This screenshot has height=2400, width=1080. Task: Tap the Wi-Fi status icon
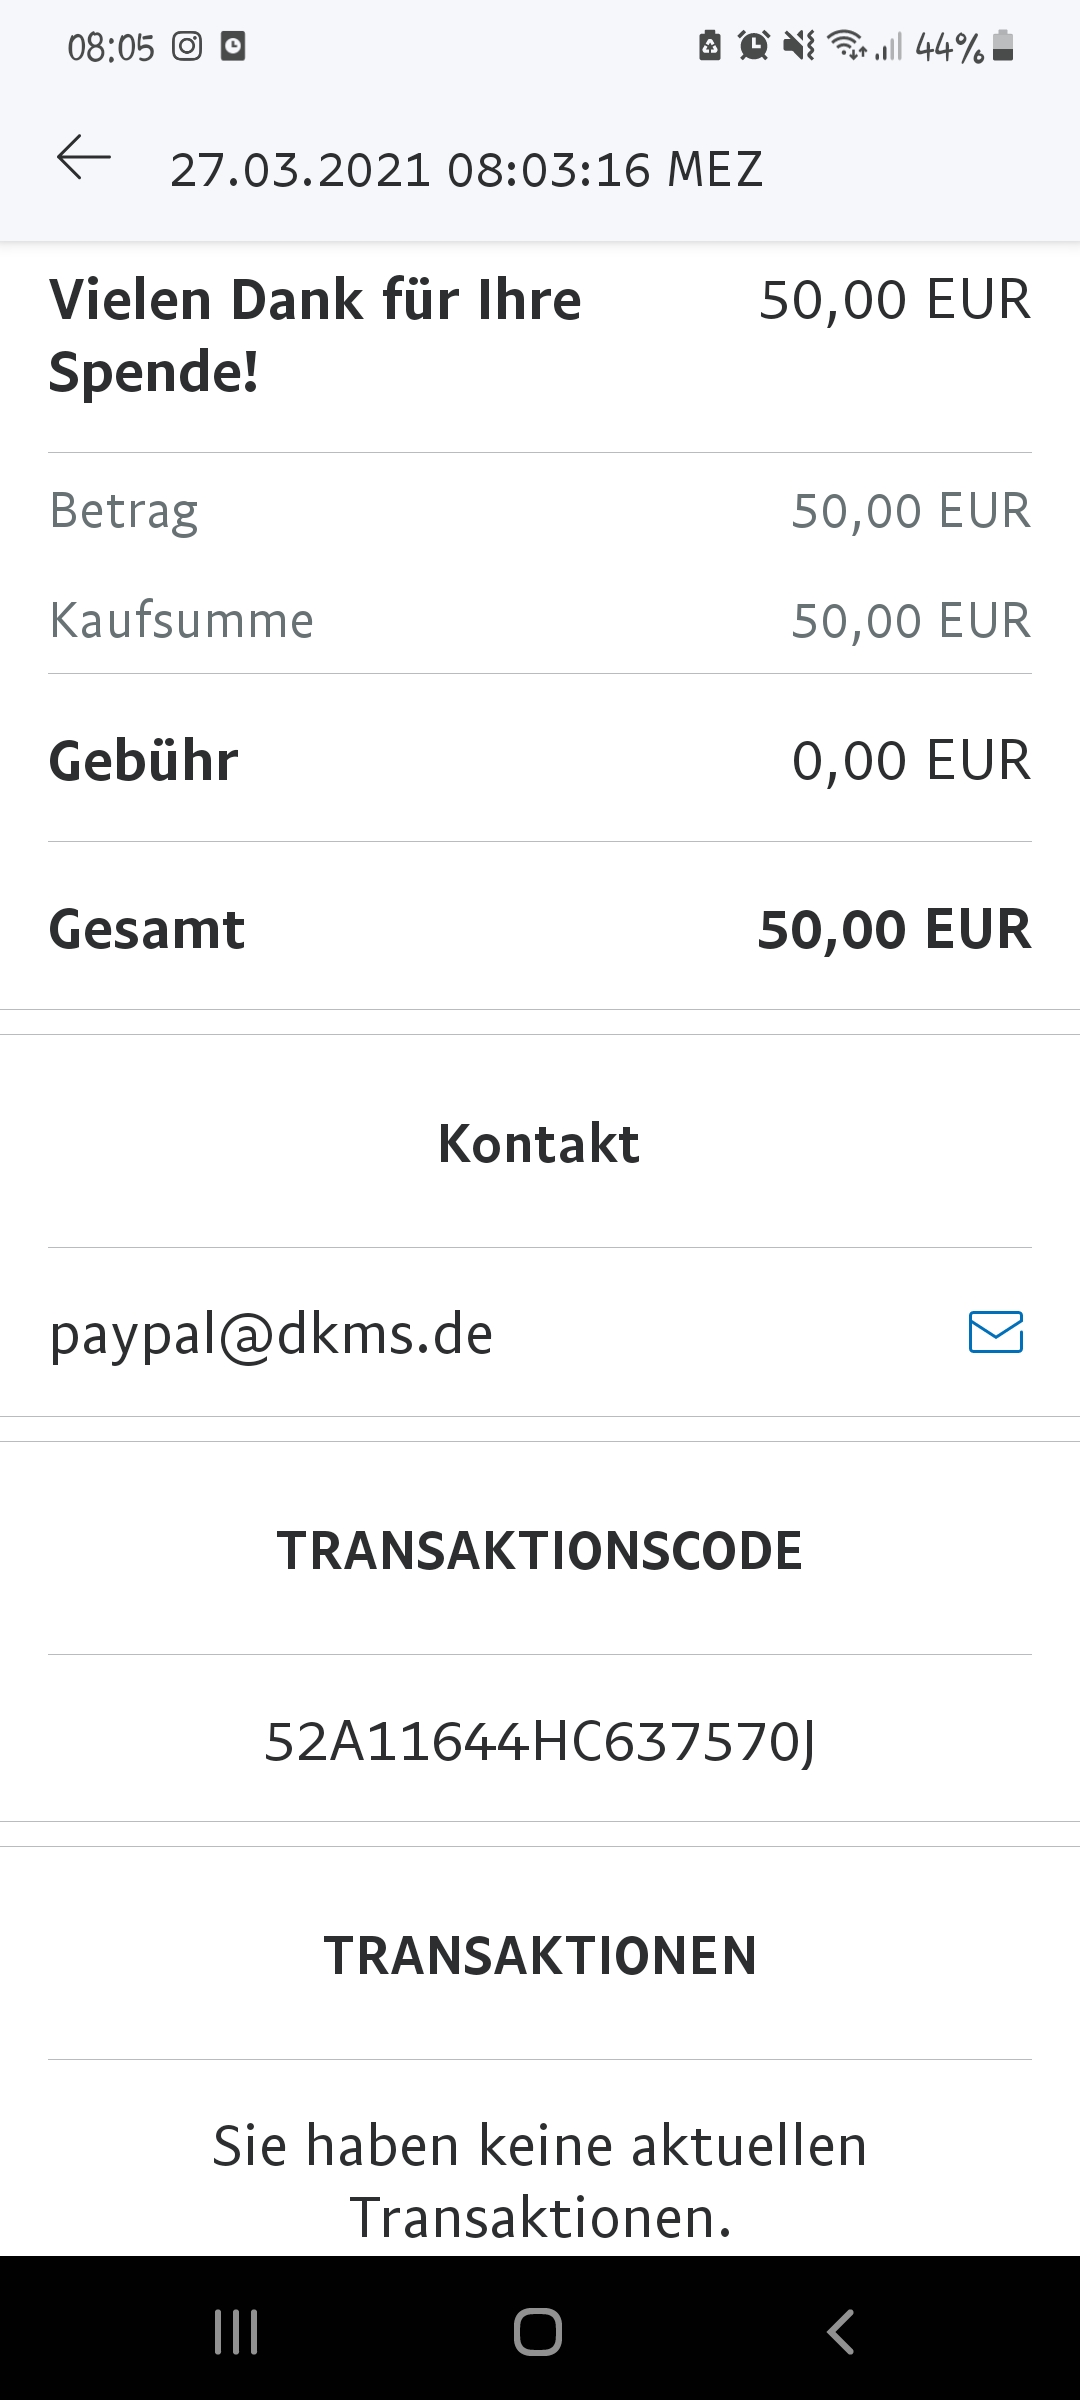pyautogui.click(x=847, y=46)
